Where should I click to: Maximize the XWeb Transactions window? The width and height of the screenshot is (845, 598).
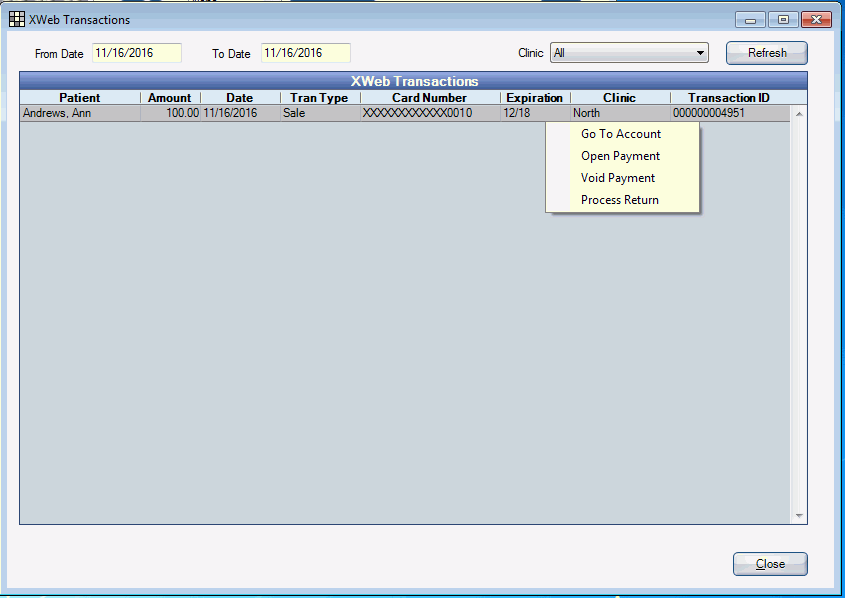coord(783,20)
